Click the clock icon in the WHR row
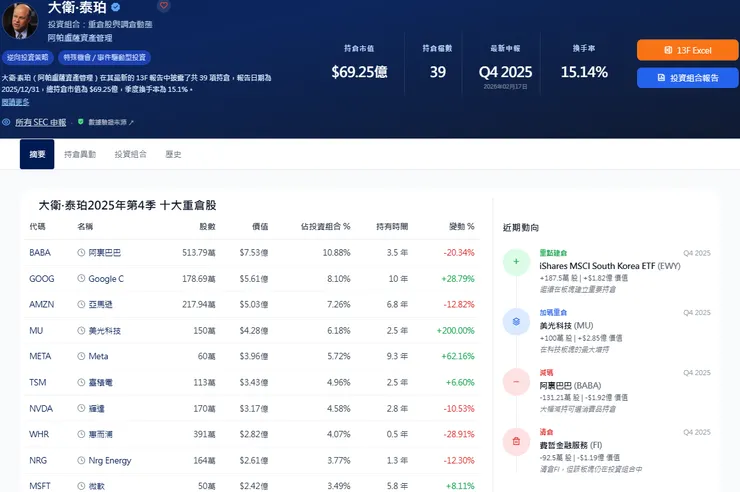The height and width of the screenshot is (492, 740). 81,434
